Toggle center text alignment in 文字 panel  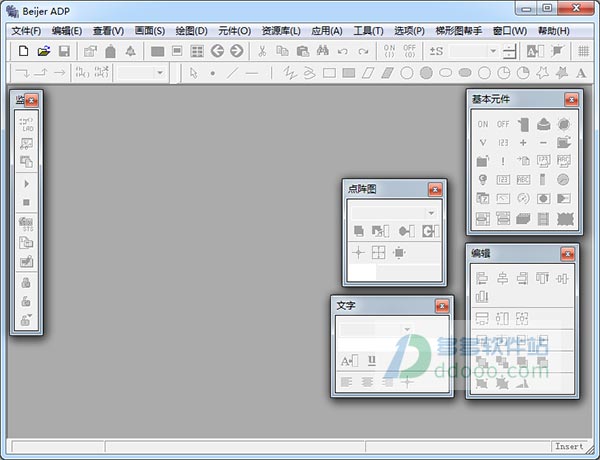(367, 382)
